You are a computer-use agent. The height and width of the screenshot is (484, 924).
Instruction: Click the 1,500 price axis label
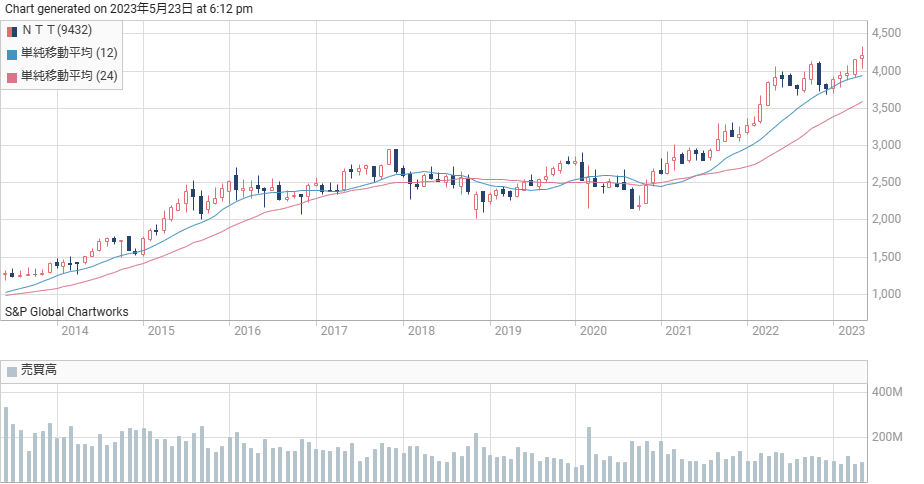[886, 257]
